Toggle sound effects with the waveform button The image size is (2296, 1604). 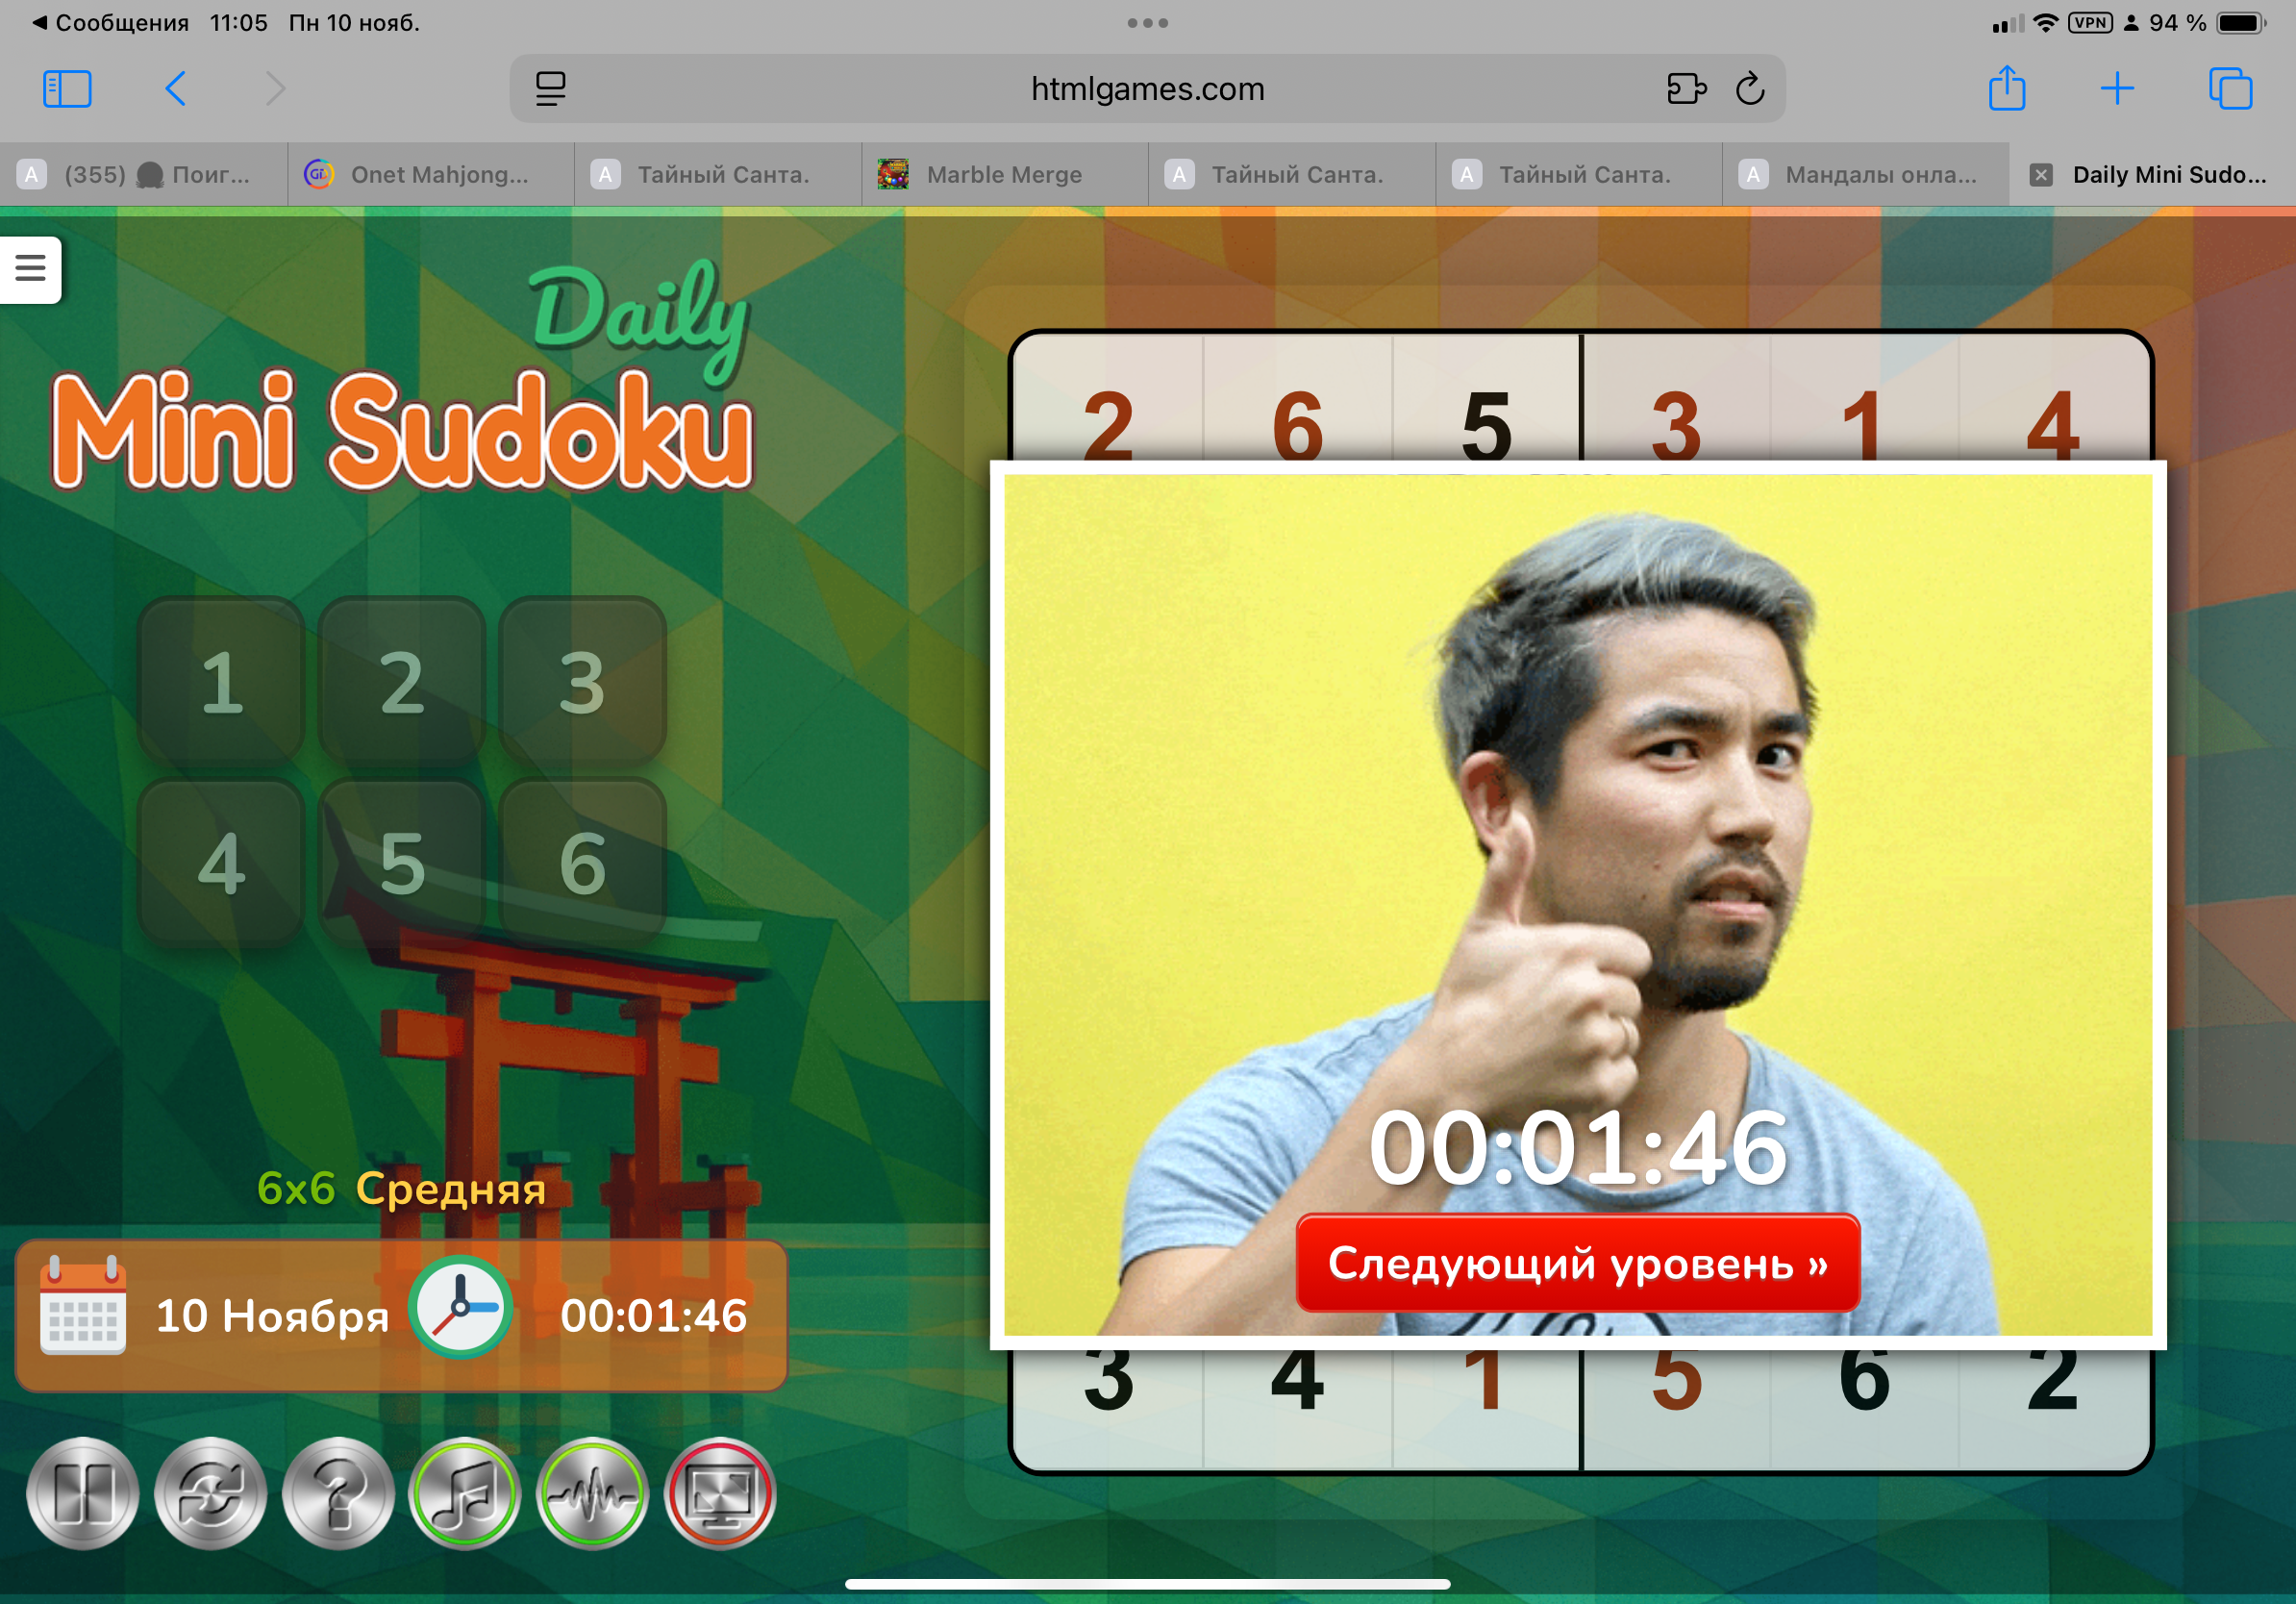(592, 1493)
